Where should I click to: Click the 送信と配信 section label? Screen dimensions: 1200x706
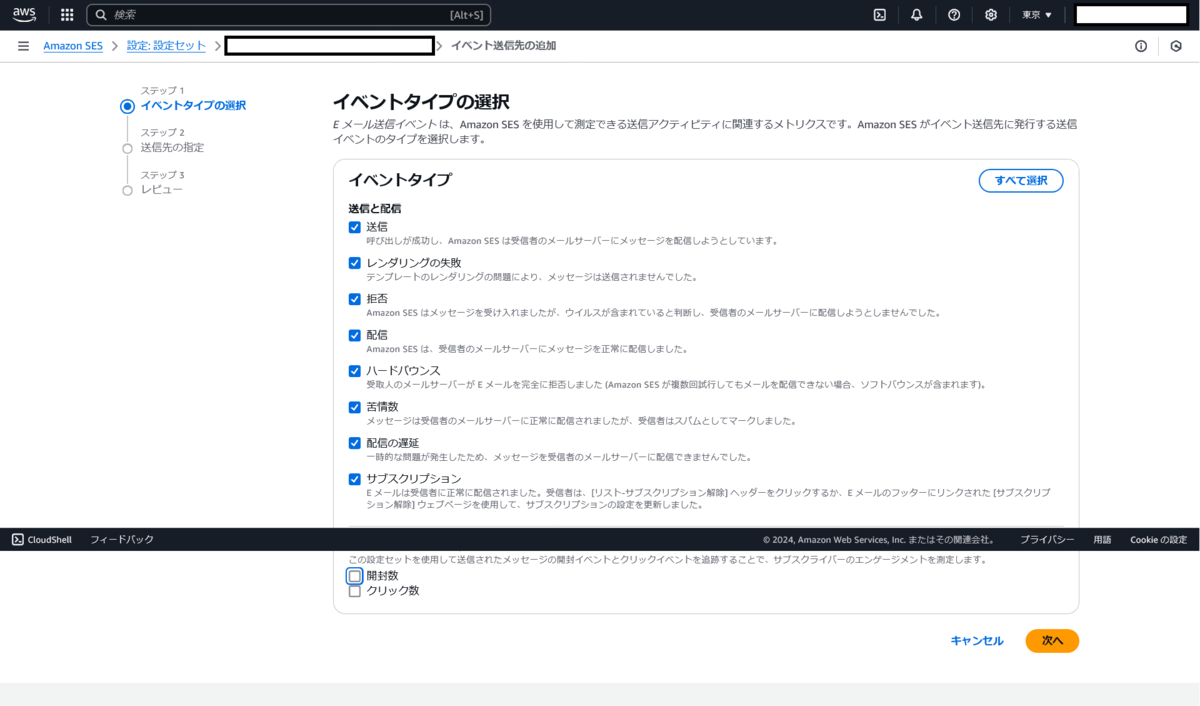pyautogui.click(x=374, y=208)
